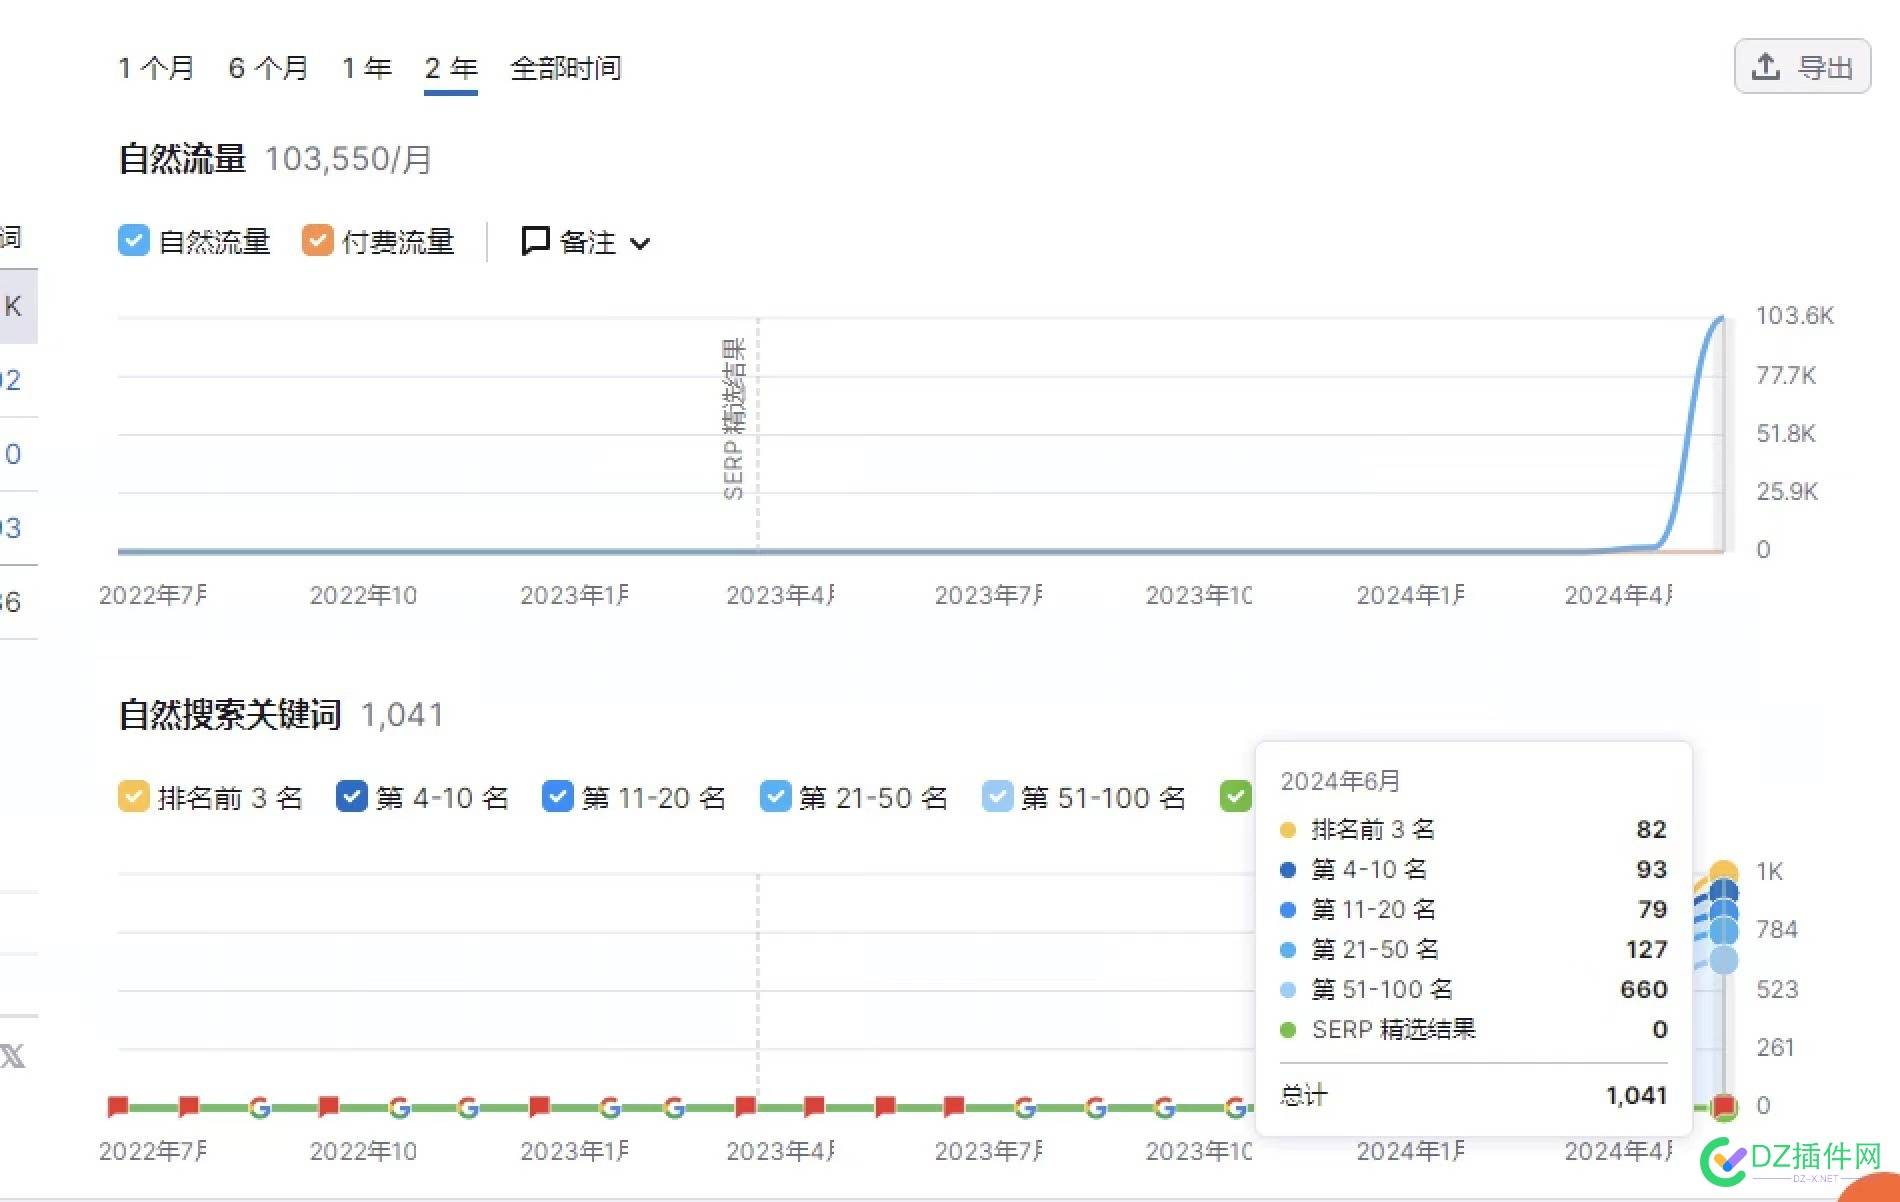Toggle the 付费流量 checkbox

tap(318, 241)
